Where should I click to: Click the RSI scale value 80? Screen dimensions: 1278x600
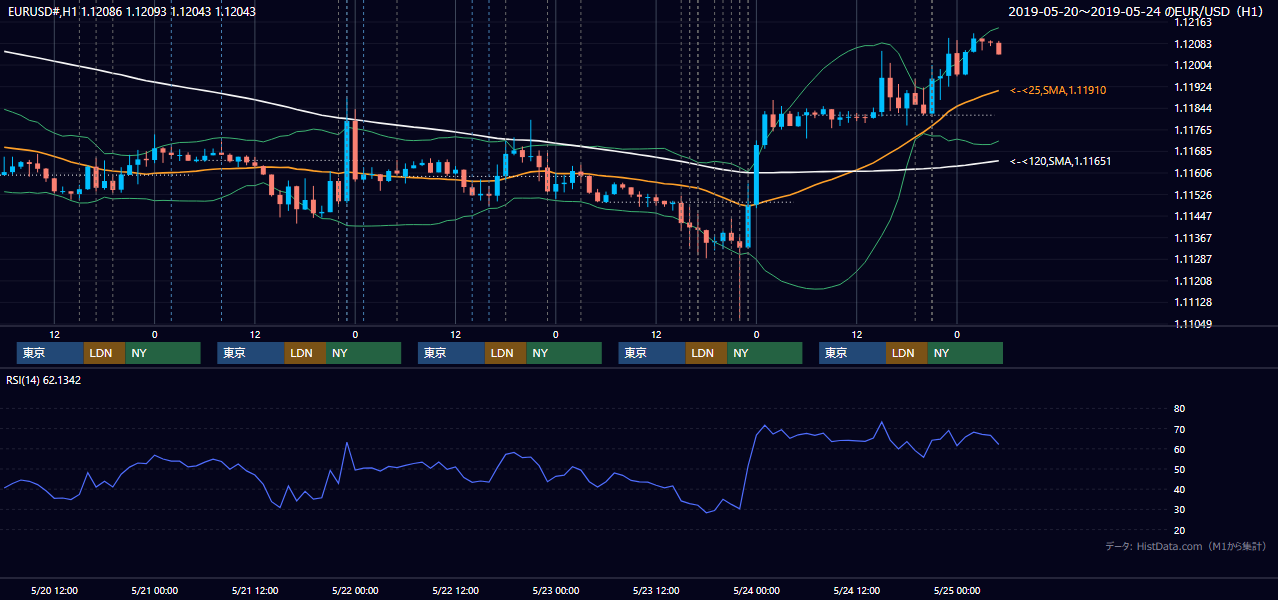(x=1179, y=409)
